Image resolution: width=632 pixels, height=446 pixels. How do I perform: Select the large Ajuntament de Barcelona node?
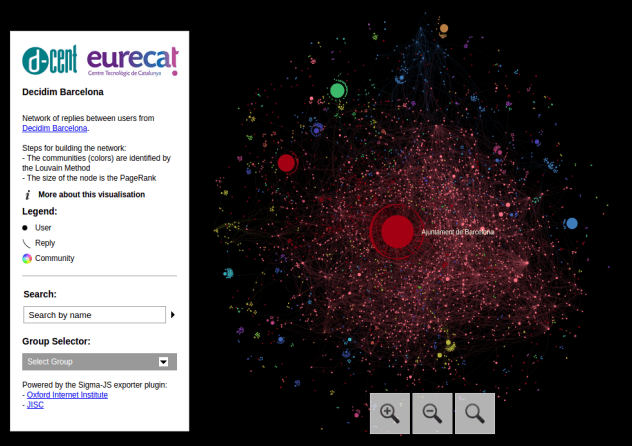coord(397,231)
